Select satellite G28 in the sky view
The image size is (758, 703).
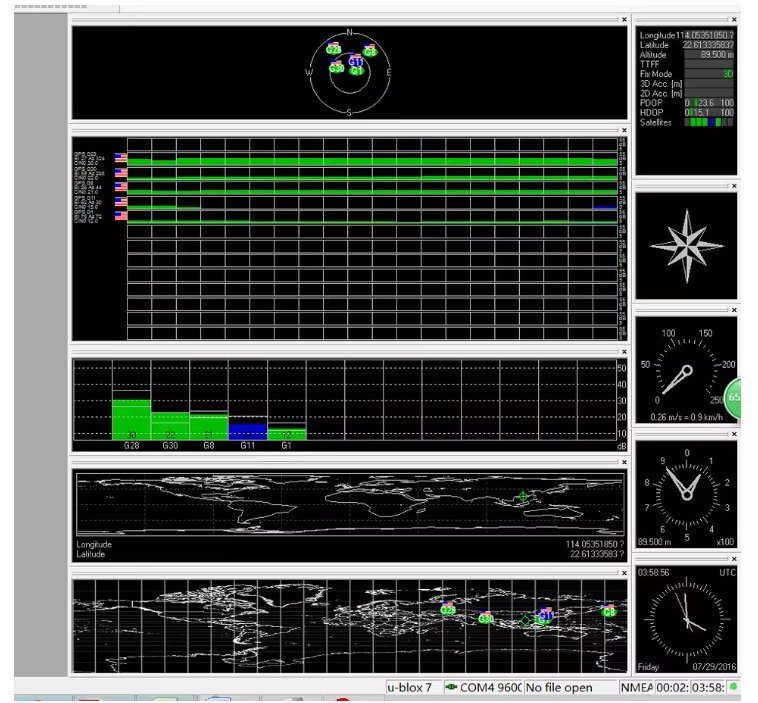334,49
